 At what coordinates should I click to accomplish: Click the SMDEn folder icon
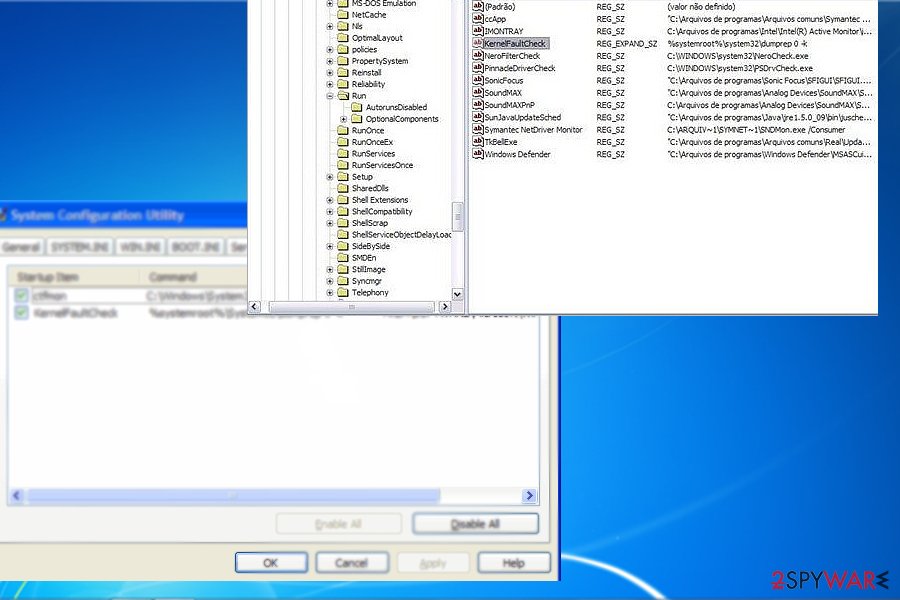pos(343,257)
